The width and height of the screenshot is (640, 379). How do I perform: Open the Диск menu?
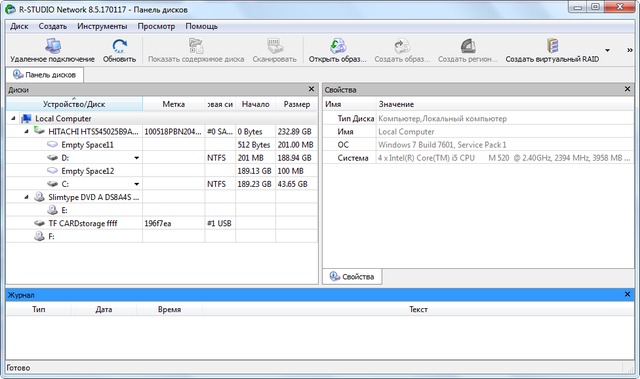pos(19,26)
